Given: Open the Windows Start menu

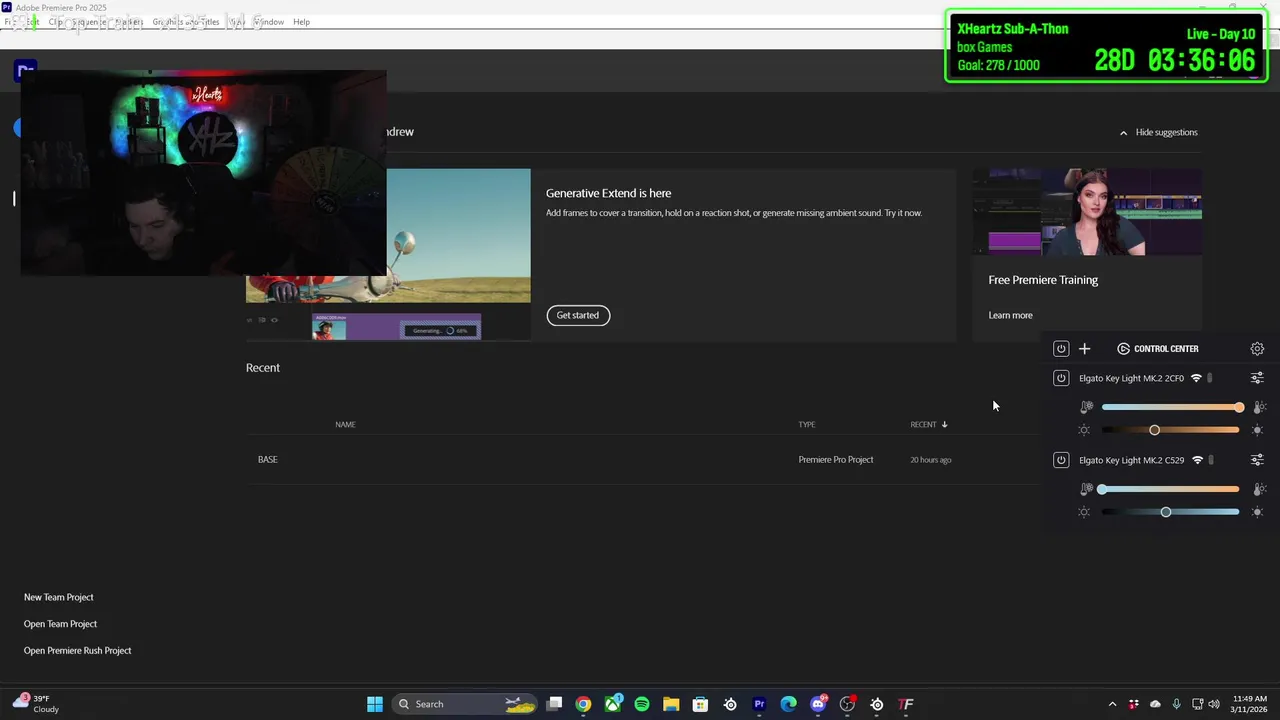Looking at the screenshot, I should click(375, 704).
